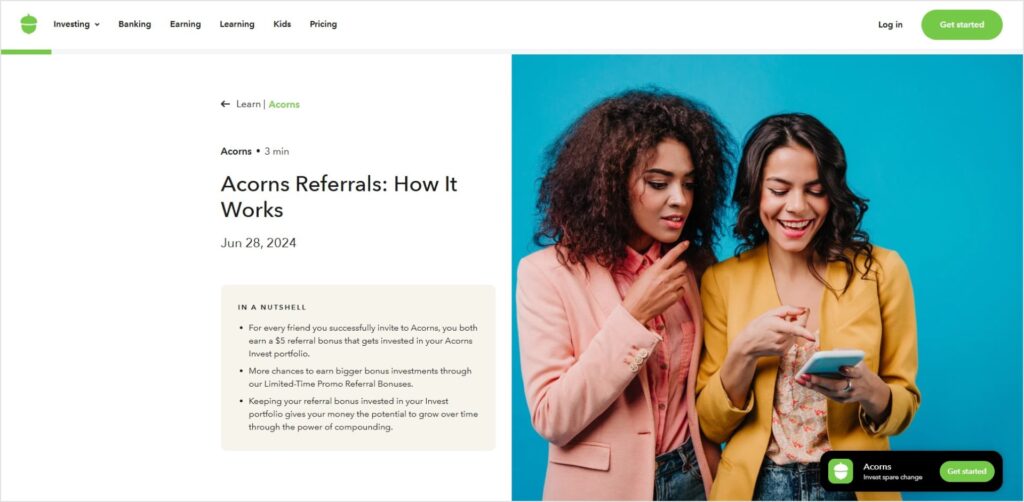
Task: Click the article title Acorns Referrals: How It Works
Action: coord(339,196)
